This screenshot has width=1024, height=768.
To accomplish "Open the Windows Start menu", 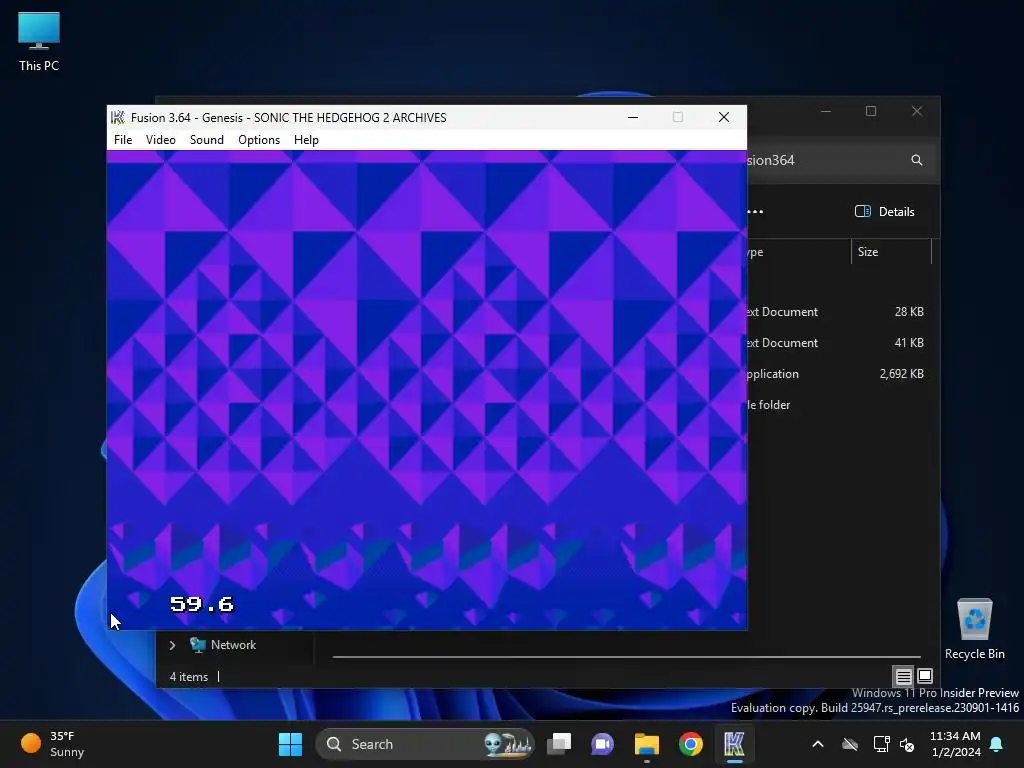I will click(291, 744).
